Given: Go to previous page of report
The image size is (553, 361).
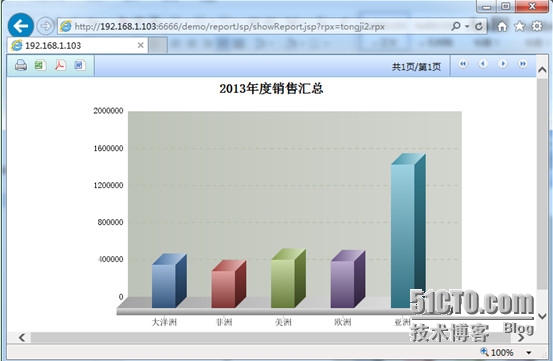Looking at the screenshot, I should click(483, 64).
